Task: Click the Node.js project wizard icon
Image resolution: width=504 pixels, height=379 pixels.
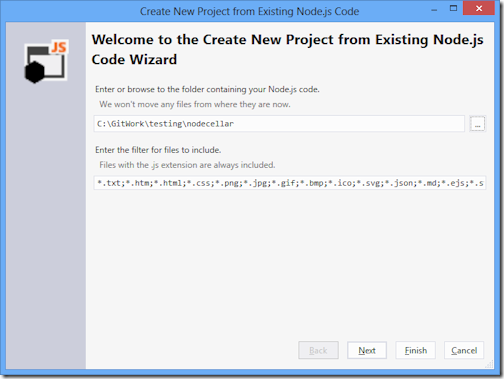Action: [46, 62]
